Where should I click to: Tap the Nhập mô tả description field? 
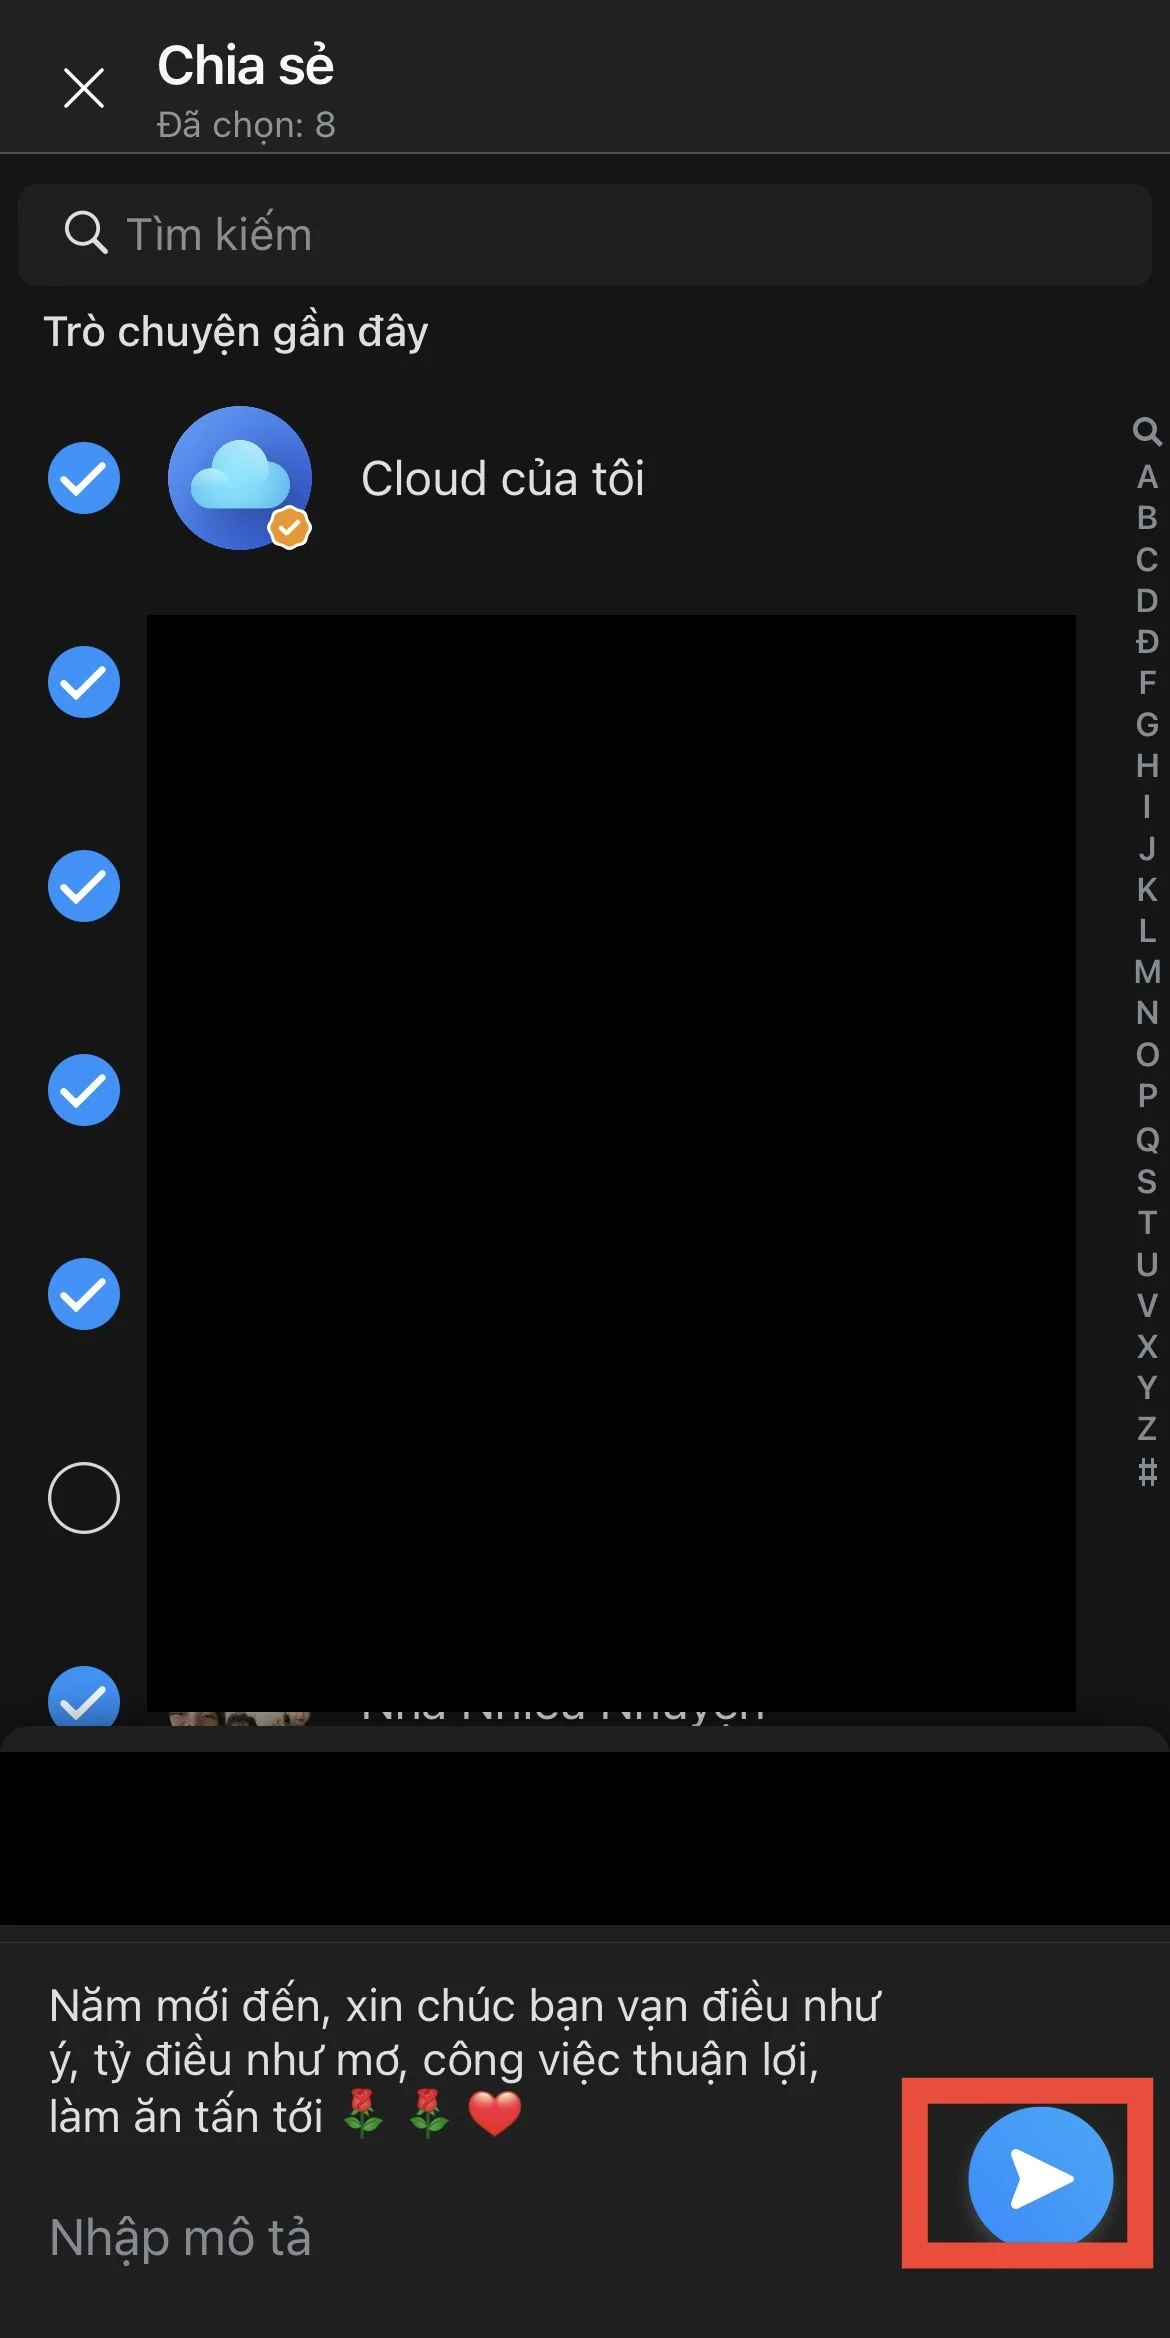[181, 2238]
